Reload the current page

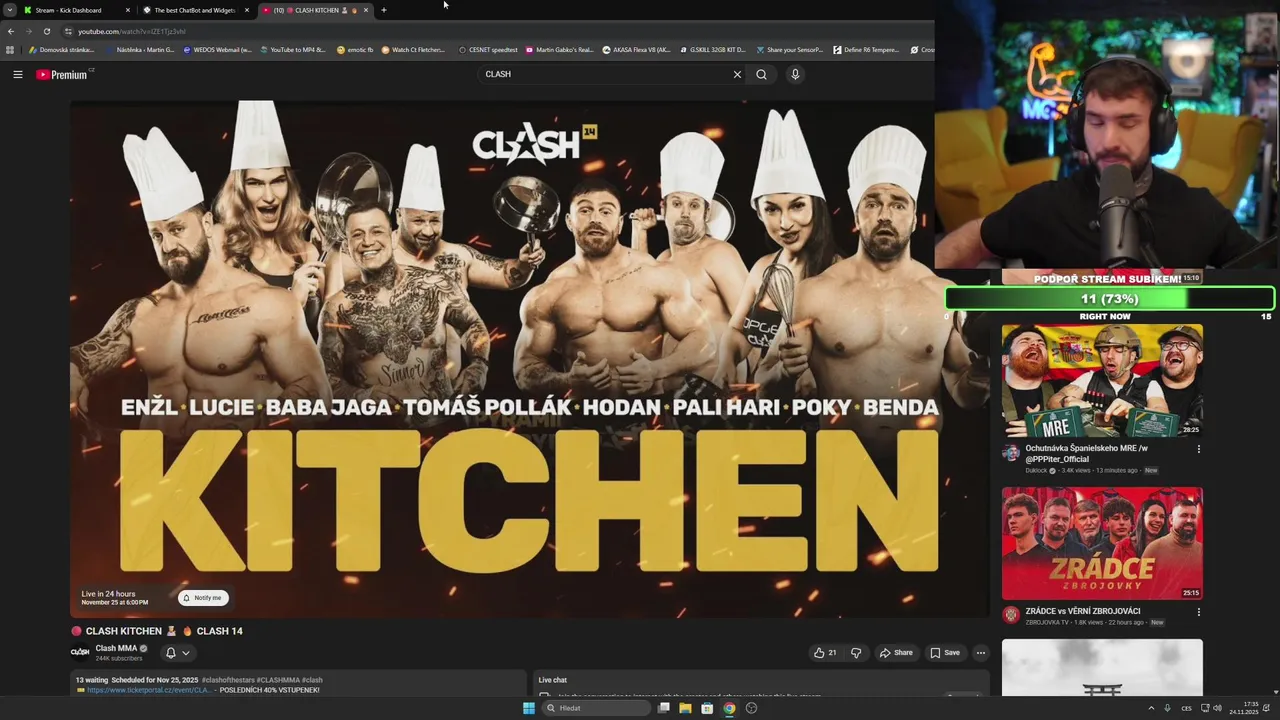pyautogui.click(x=46, y=31)
